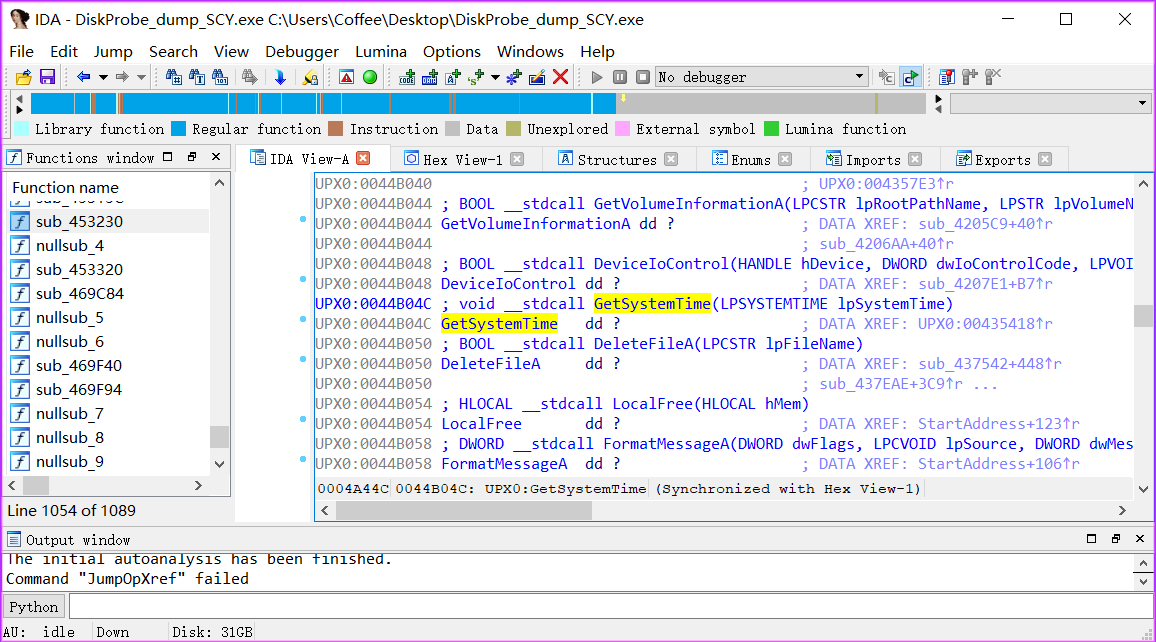Toggle the highlighted C with green arrow icon
Image resolution: width=1156 pixels, height=642 pixels.
click(910, 77)
